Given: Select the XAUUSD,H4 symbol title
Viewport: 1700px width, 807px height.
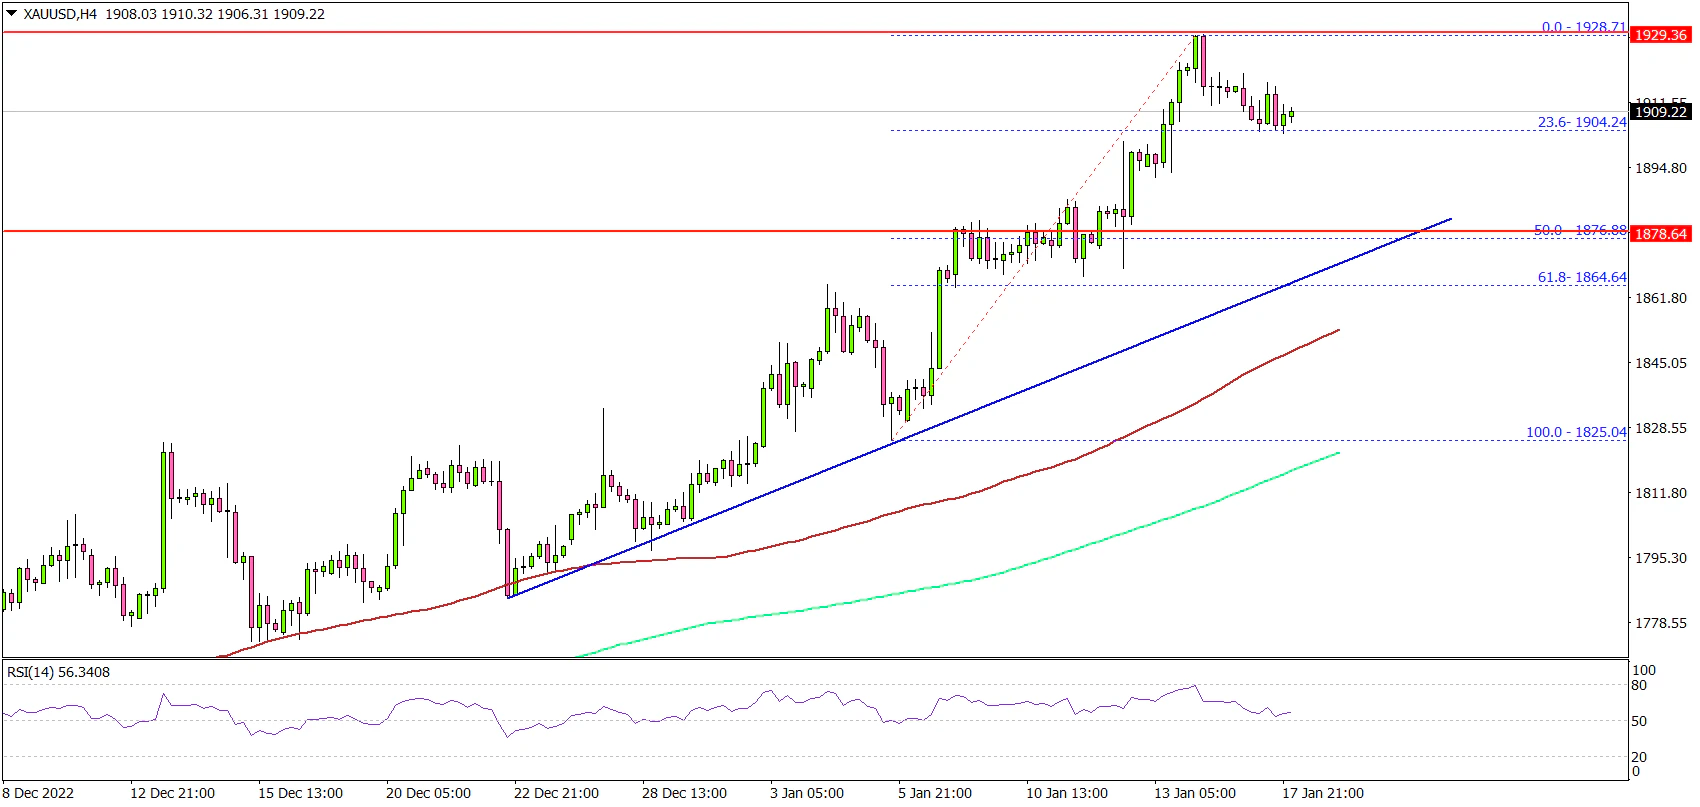Looking at the screenshot, I should (x=60, y=14).
